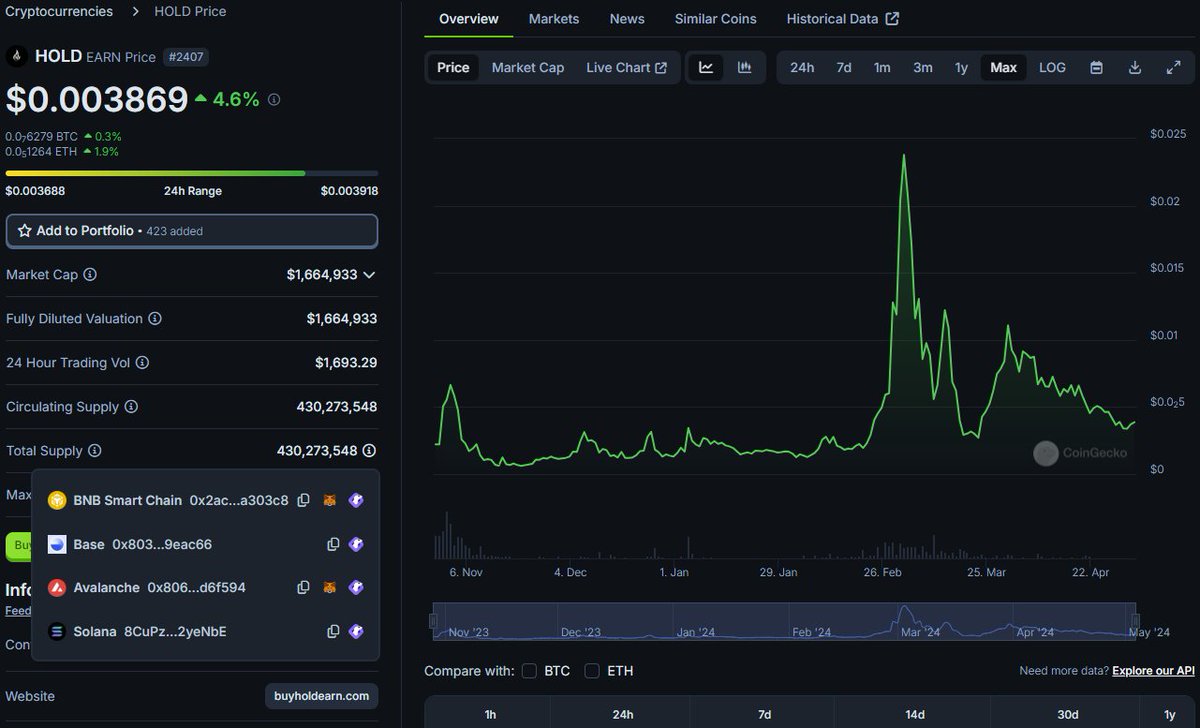This screenshot has height=728, width=1200.
Task: Add BNB Smart Chain token to MetaMask
Action: click(x=329, y=500)
